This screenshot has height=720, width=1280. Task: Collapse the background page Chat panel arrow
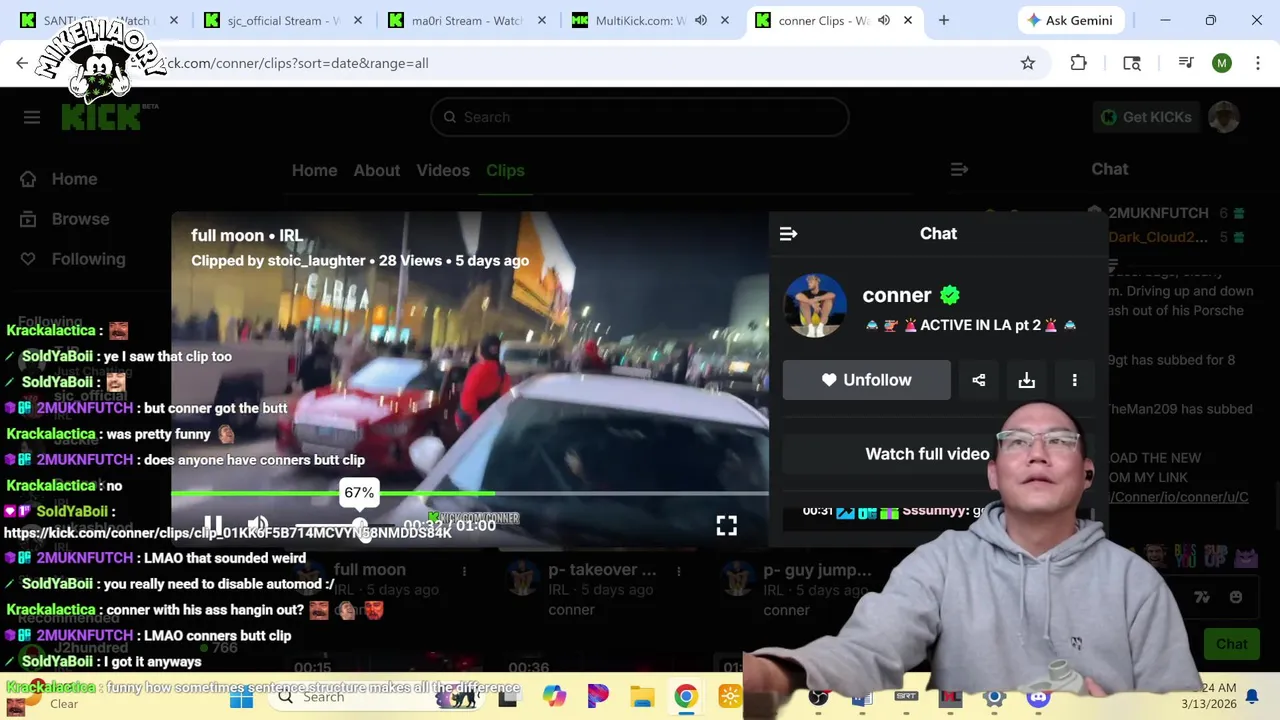tap(959, 170)
